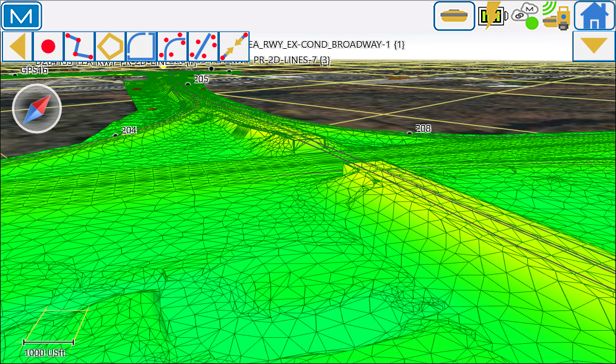Select the polyline drawing tool
Image resolution: width=616 pixels, height=364 pixels.
pyautogui.click(x=79, y=47)
